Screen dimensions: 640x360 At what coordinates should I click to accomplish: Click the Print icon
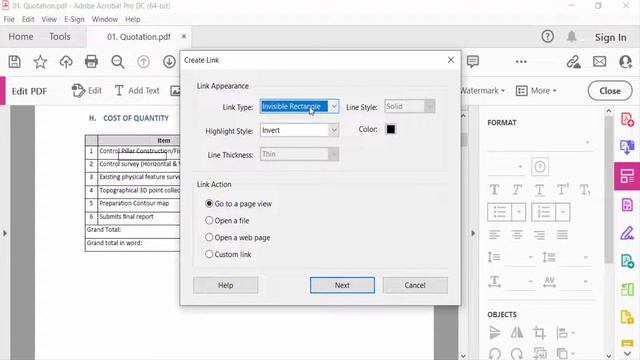(x=91, y=62)
